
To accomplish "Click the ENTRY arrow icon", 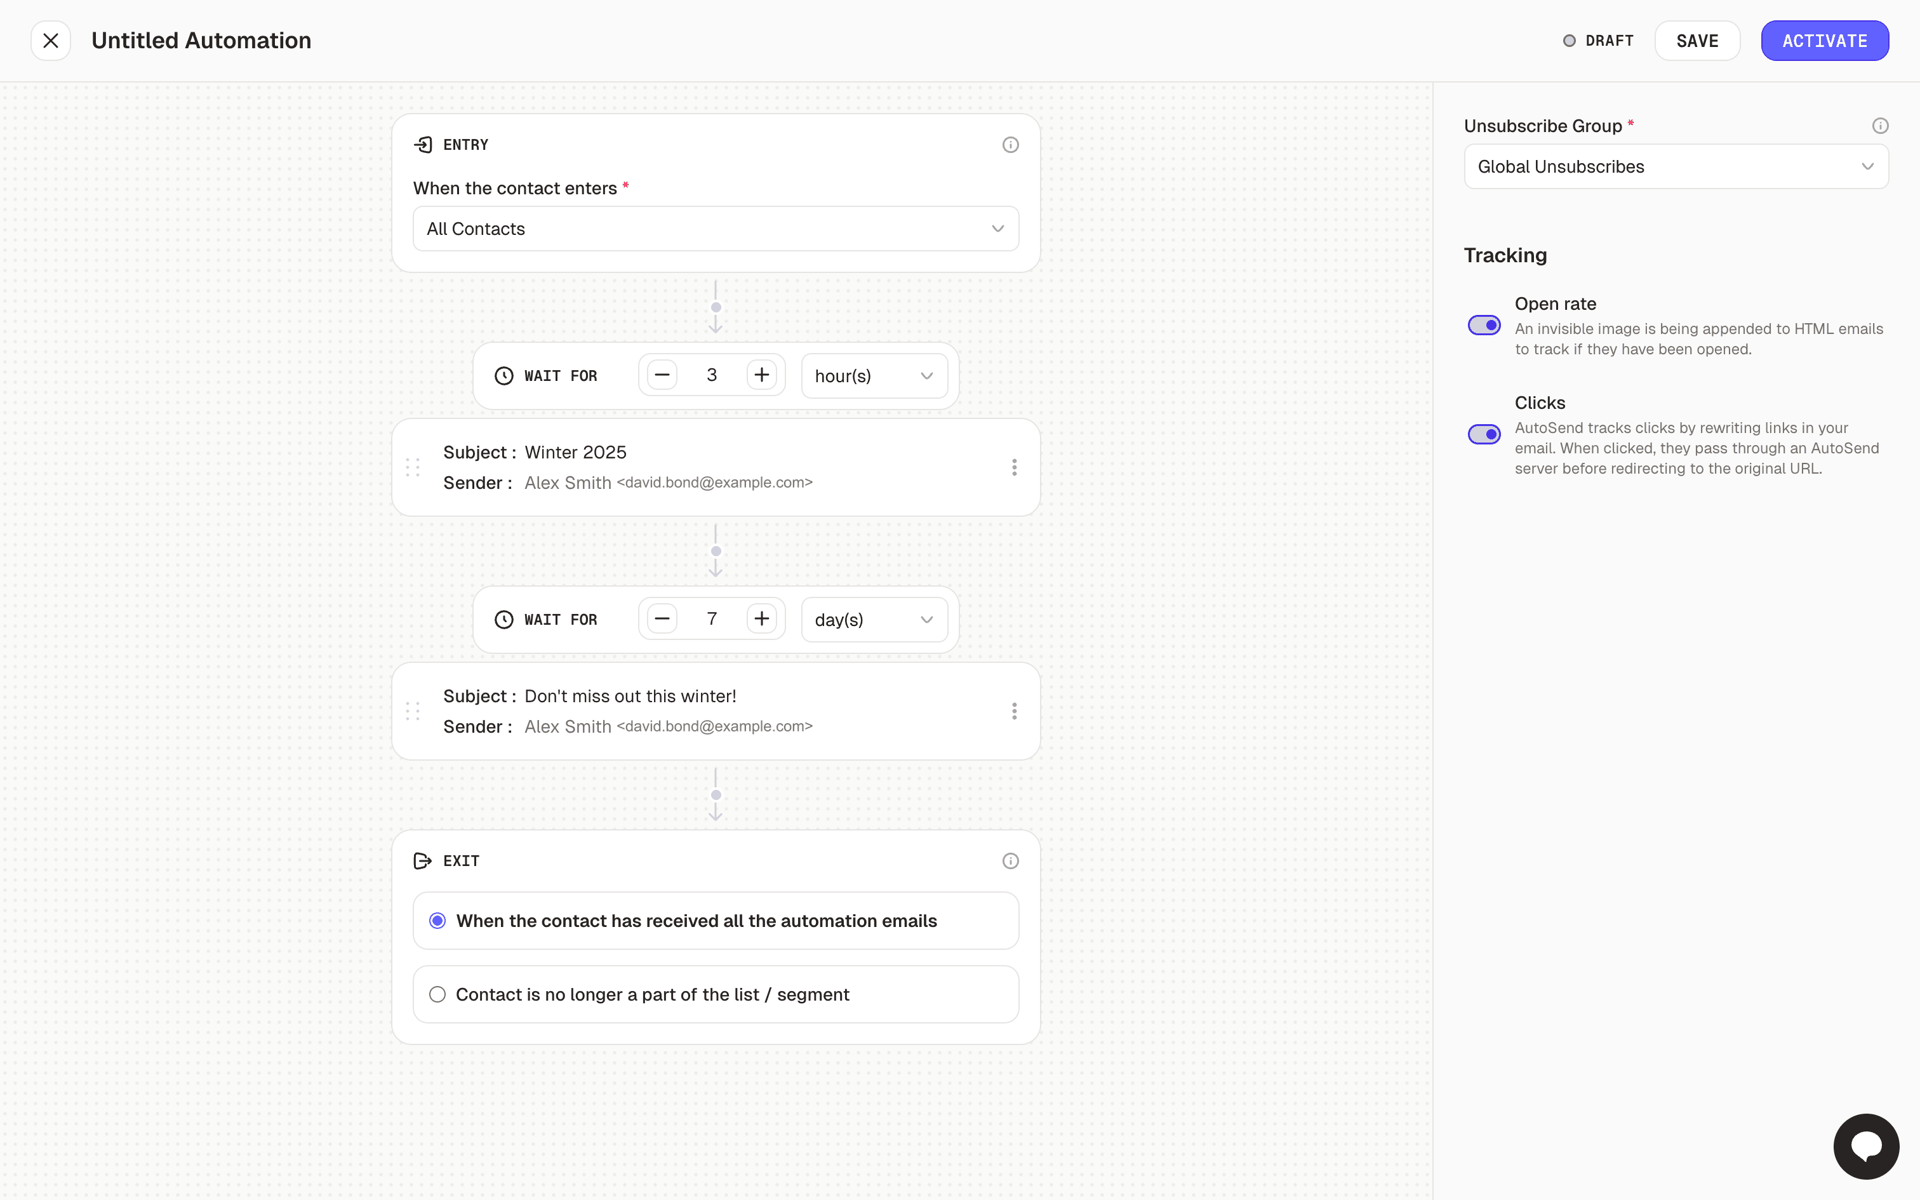I will click(423, 145).
